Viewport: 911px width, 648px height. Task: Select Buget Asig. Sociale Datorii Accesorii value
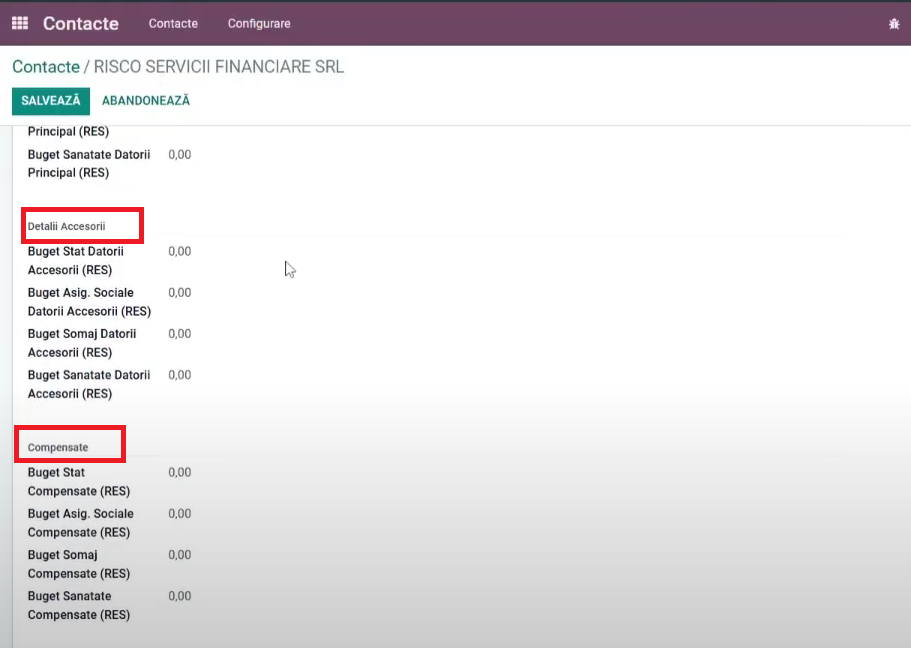(180, 292)
